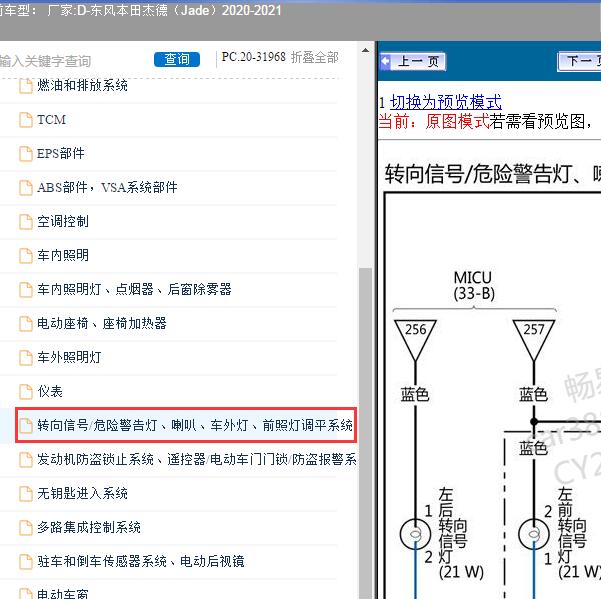Click 左后转向信号灯 bulb symbol
This screenshot has height=599, width=601.
[415, 534]
